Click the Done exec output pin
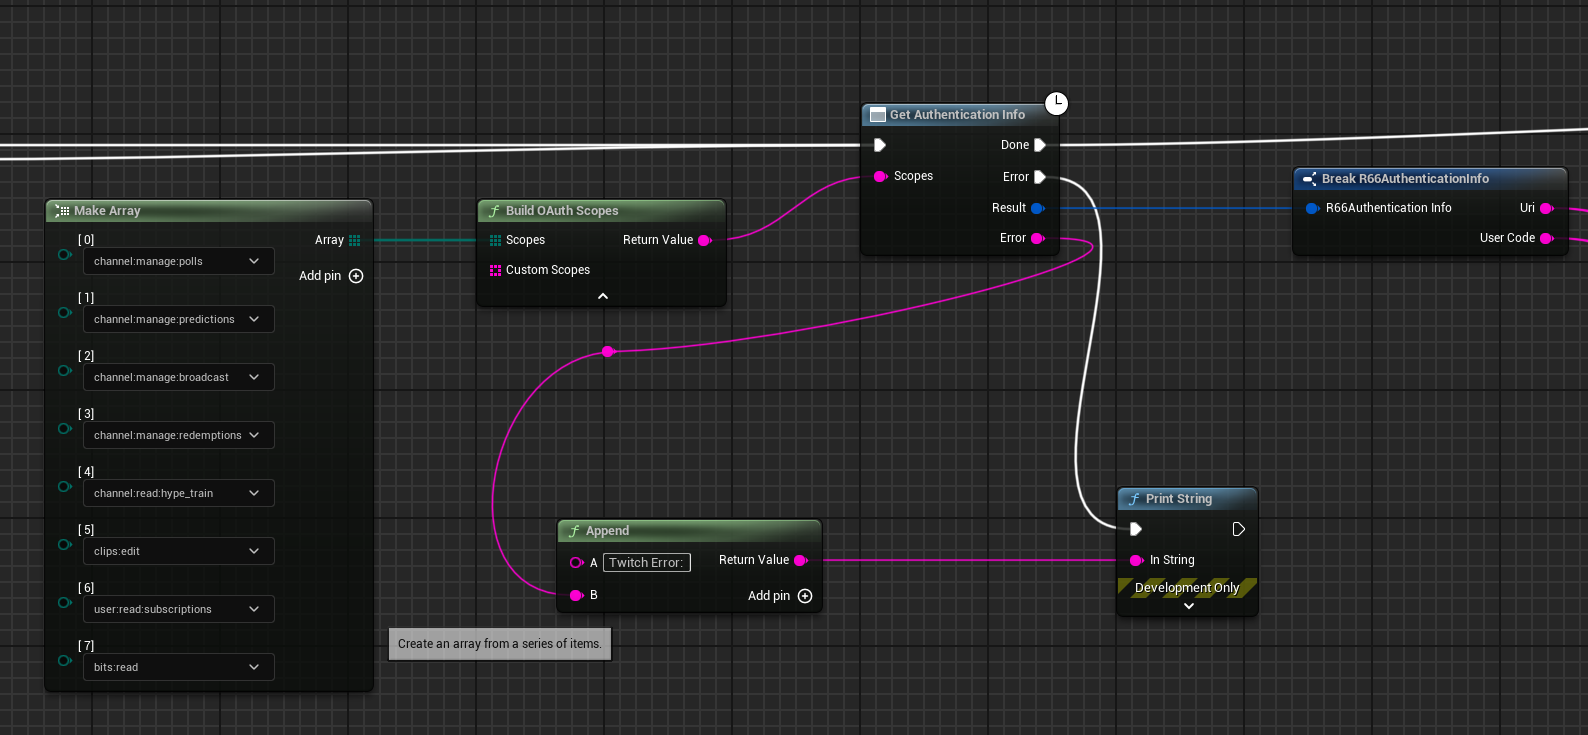This screenshot has height=735, width=1588. click(x=1040, y=145)
